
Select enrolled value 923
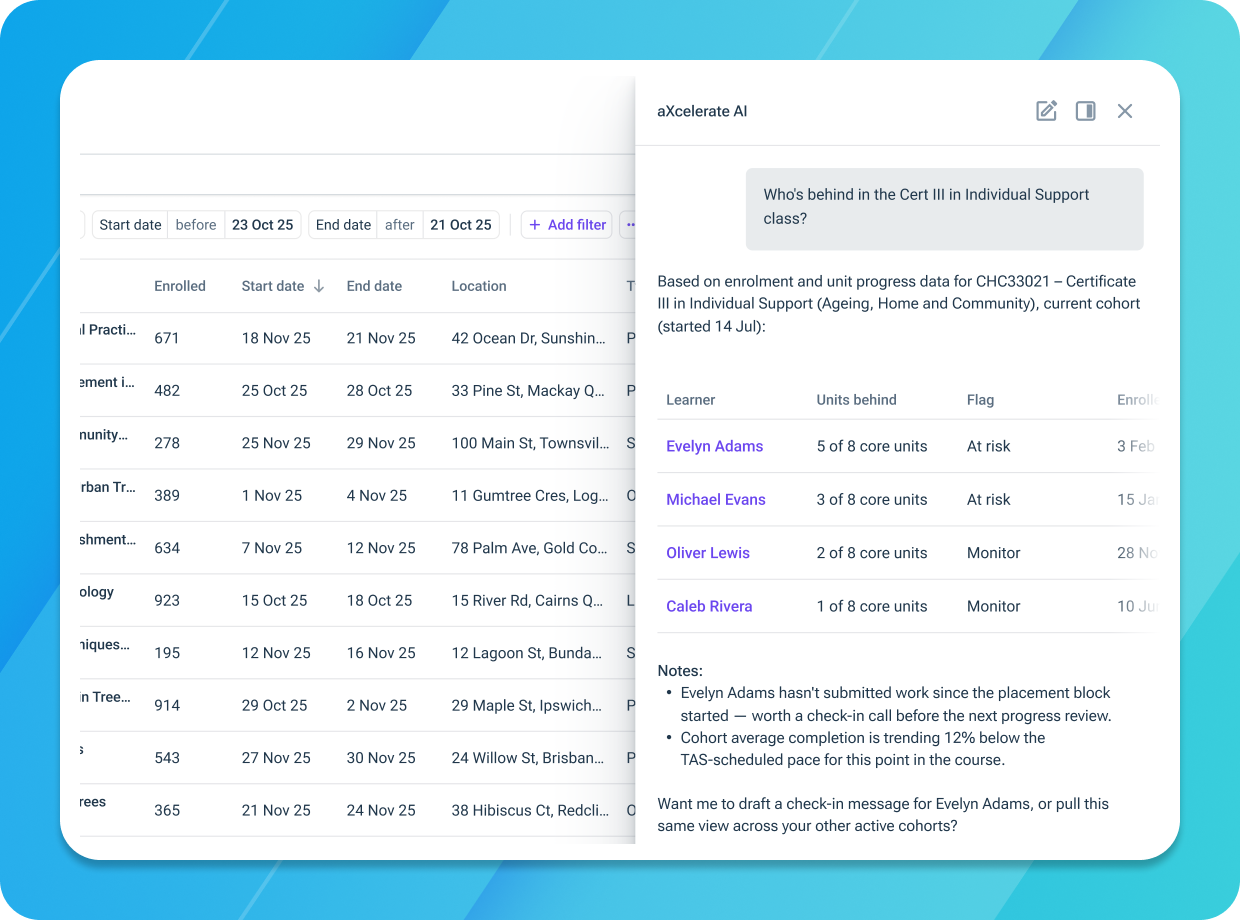167,600
